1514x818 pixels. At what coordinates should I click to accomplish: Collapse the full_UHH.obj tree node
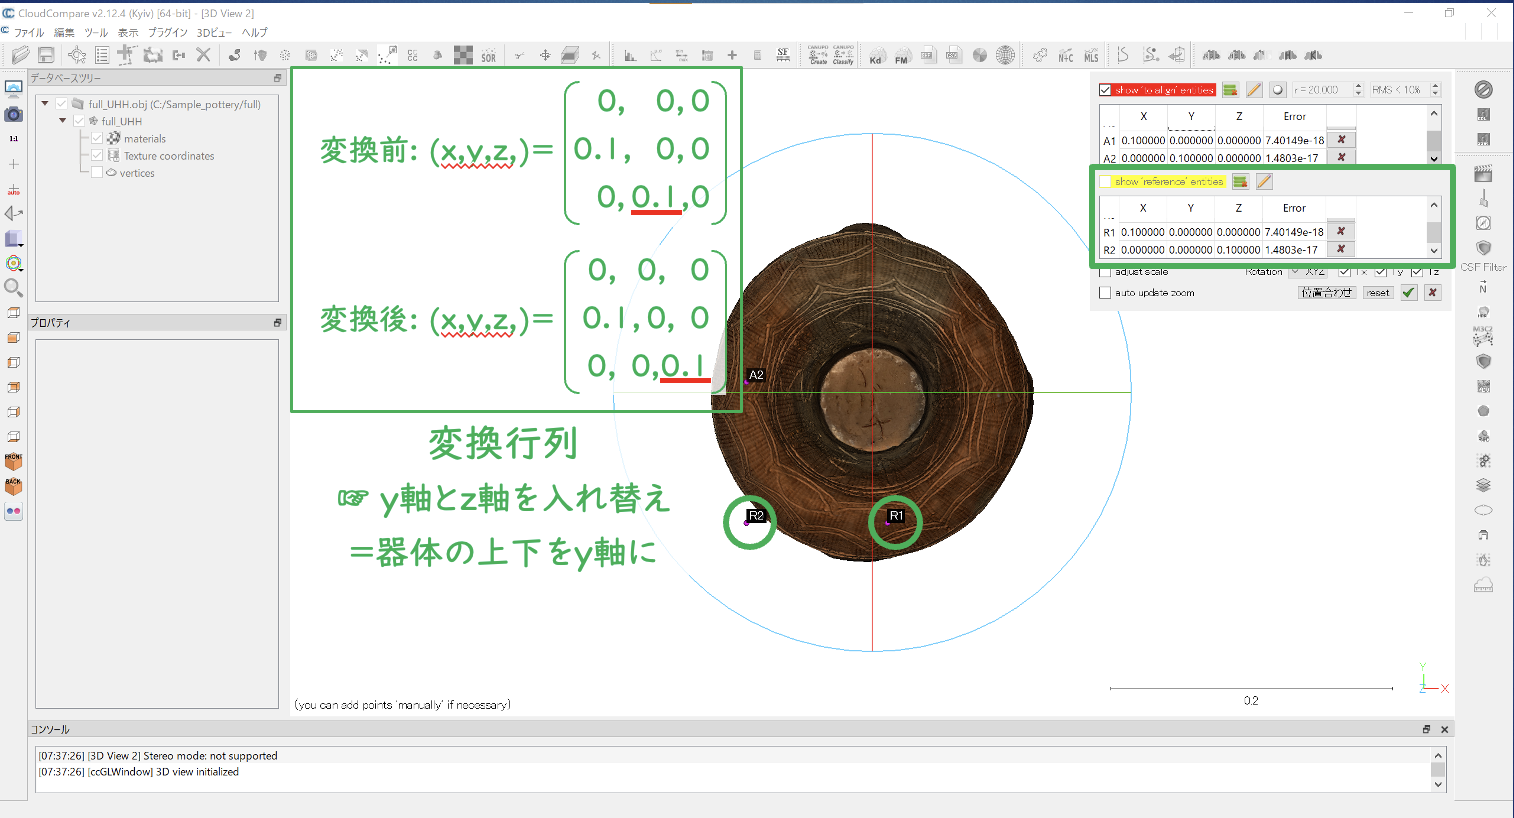(45, 104)
